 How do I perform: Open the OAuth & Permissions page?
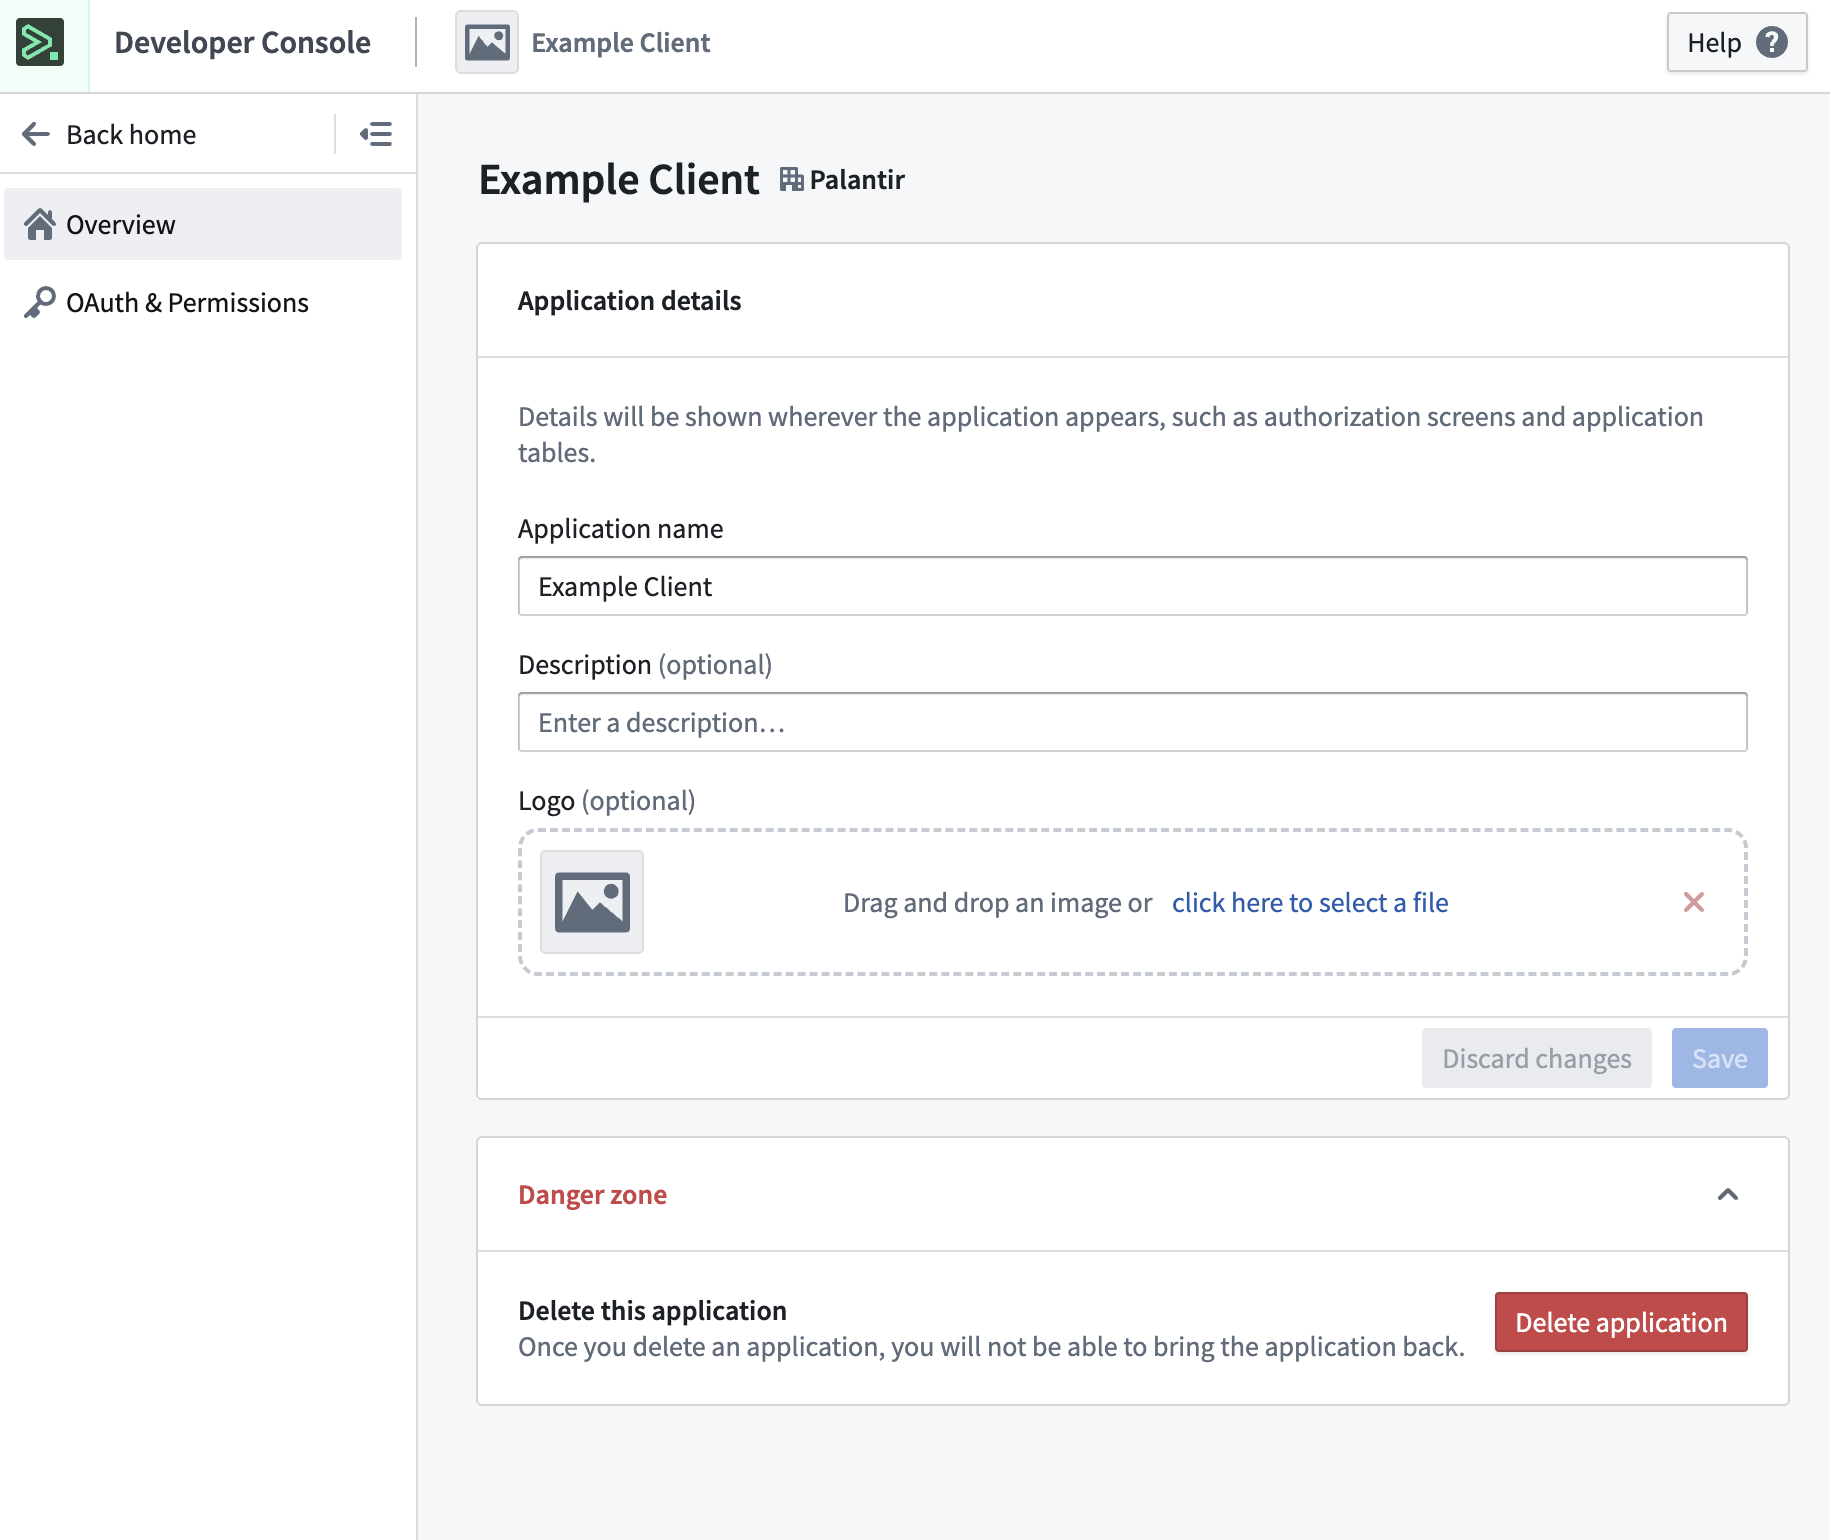(x=187, y=301)
